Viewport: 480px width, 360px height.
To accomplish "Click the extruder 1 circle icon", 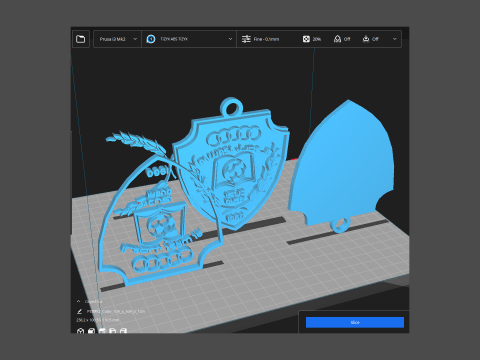I will click(151, 39).
